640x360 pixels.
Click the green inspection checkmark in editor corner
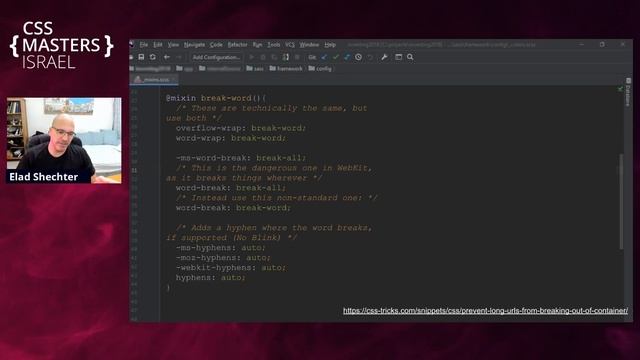coord(620,89)
